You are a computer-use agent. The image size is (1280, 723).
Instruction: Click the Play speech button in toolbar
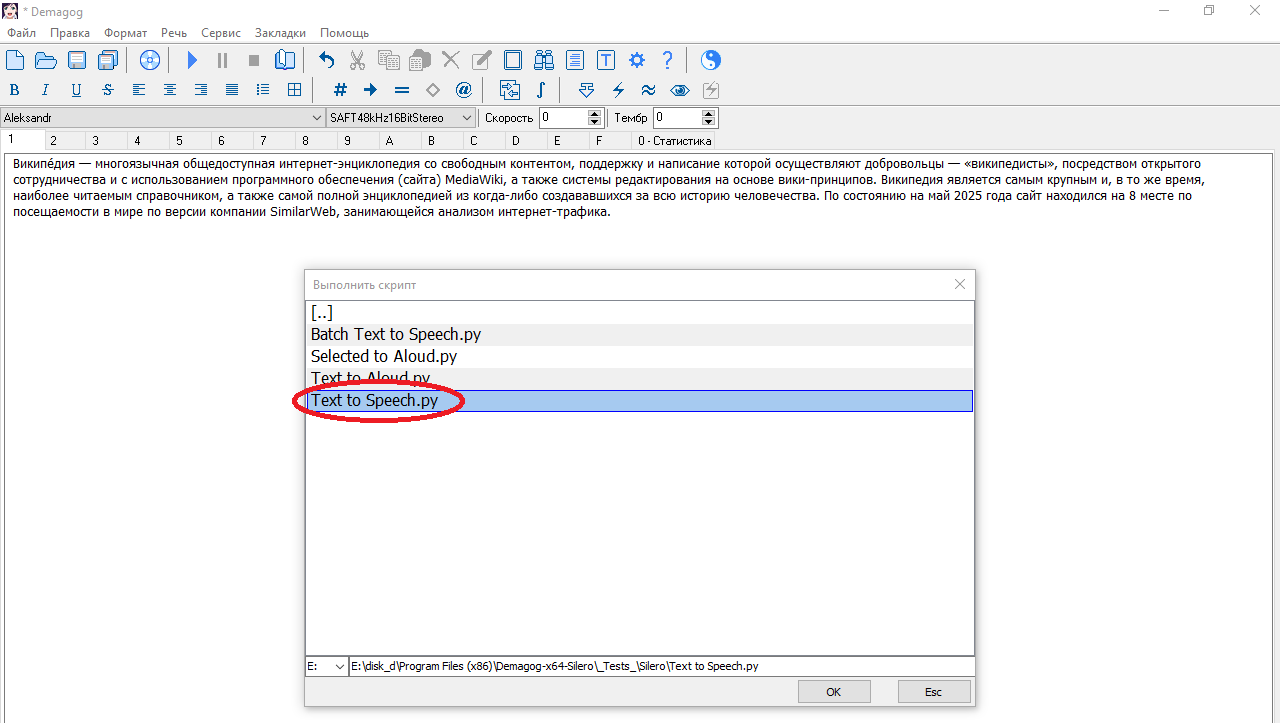click(192, 60)
